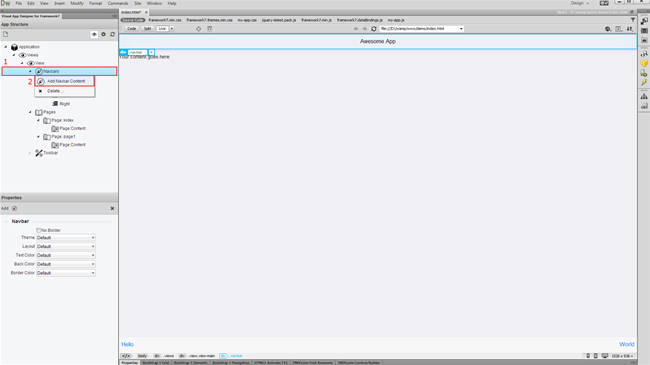Click the plus icon next to navbar tag
The image size is (650, 365).
[151, 52]
